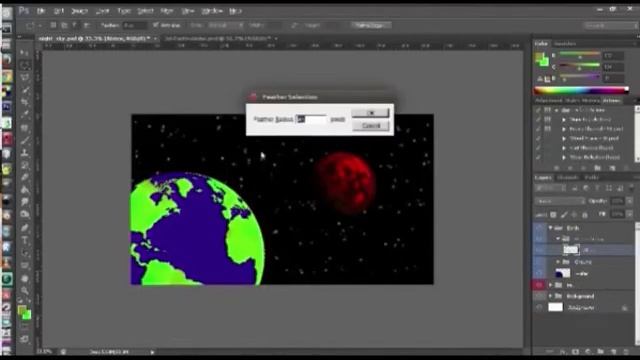This screenshot has width=640, height=360.
Task: Select the Brush tool
Action: pos(24,140)
